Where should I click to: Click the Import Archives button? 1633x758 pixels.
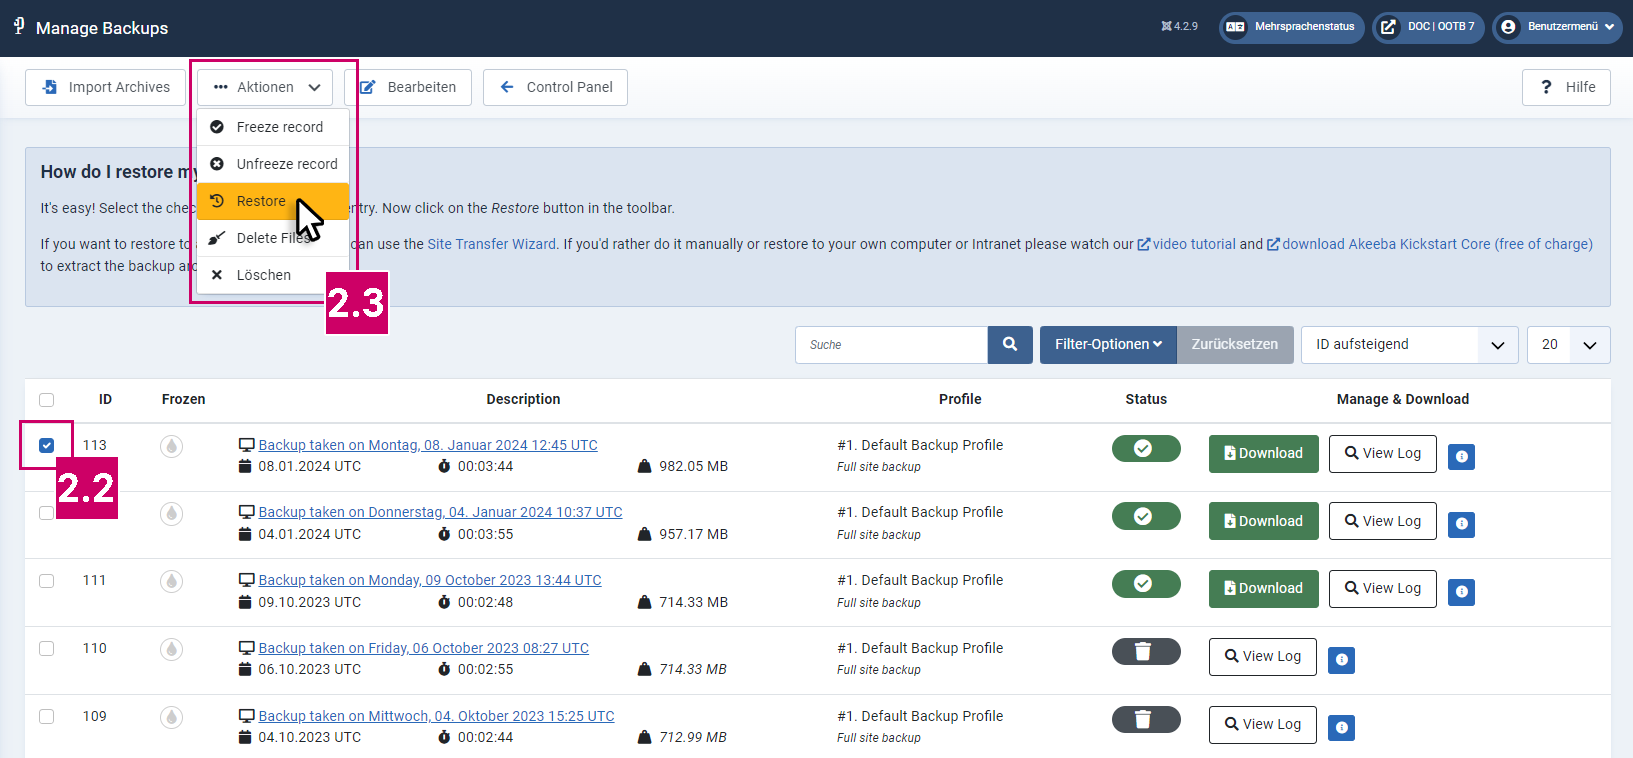pos(105,87)
